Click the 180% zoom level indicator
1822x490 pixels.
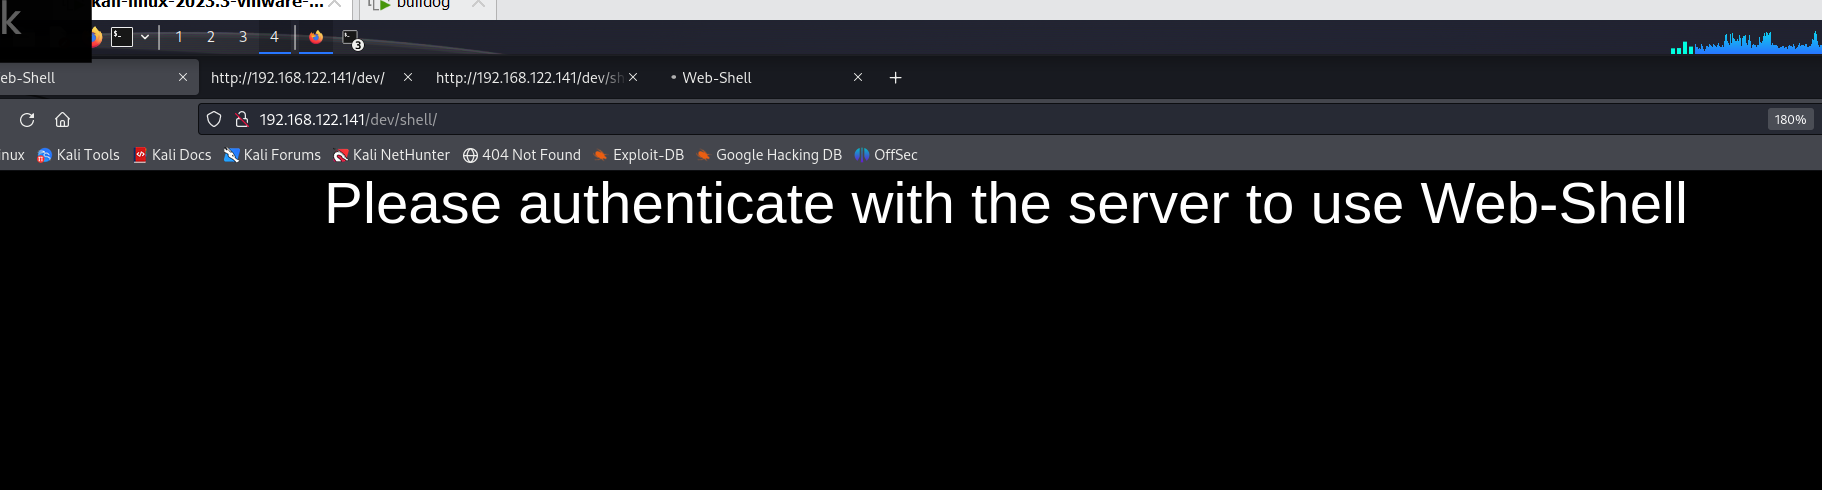tap(1790, 120)
